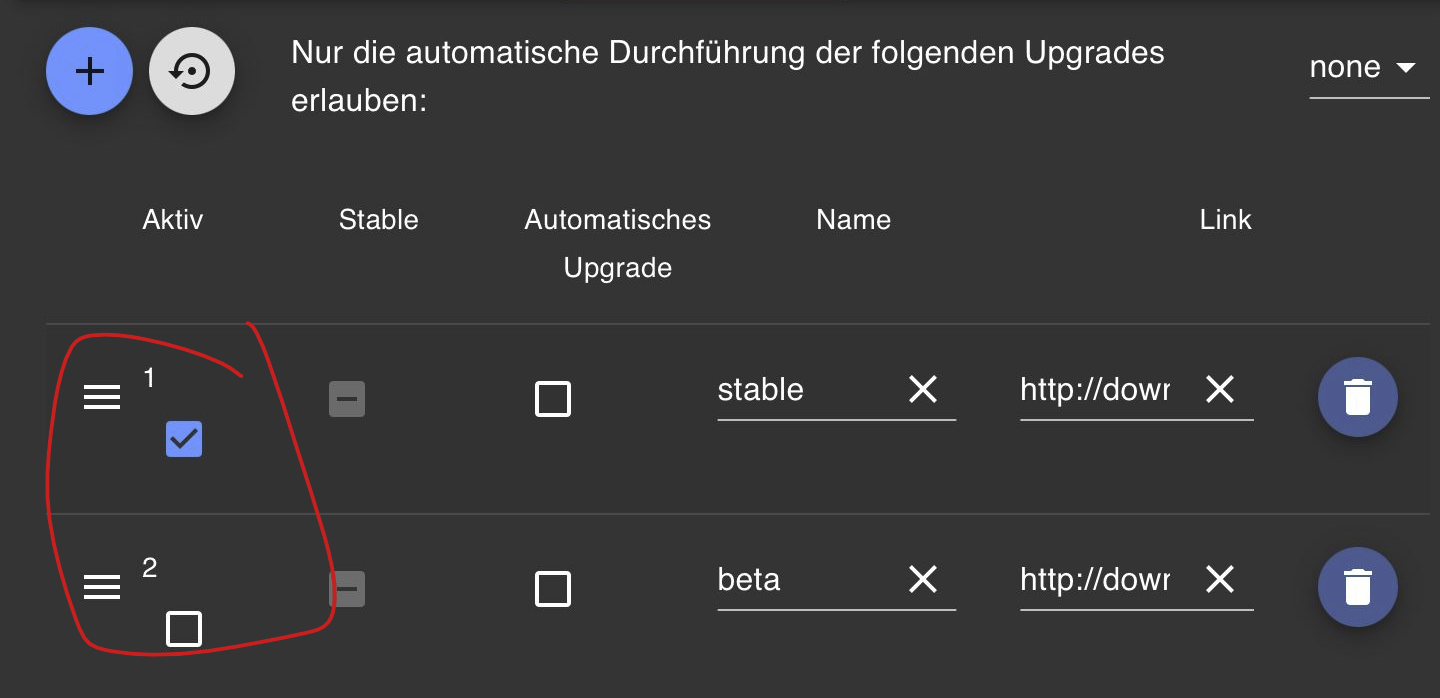Enable automatic upgrade for beta repository
Viewport: 1440px width, 698px height.
[553, 589]
